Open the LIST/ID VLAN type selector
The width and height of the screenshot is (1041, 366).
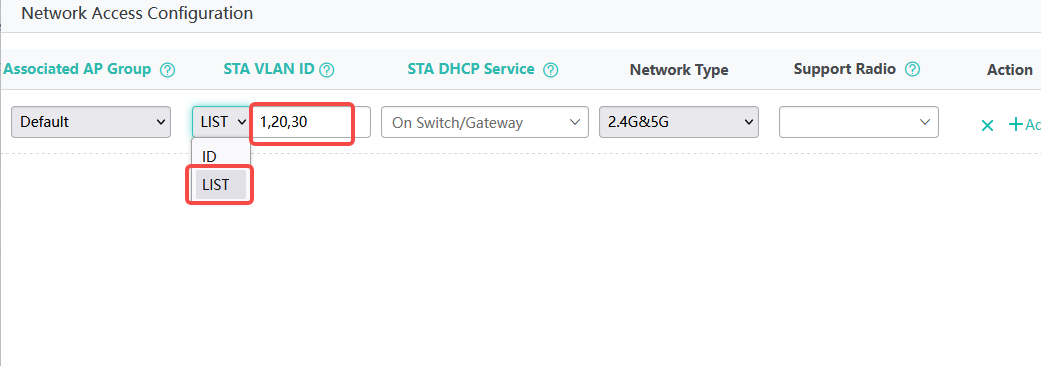point(221,122)
